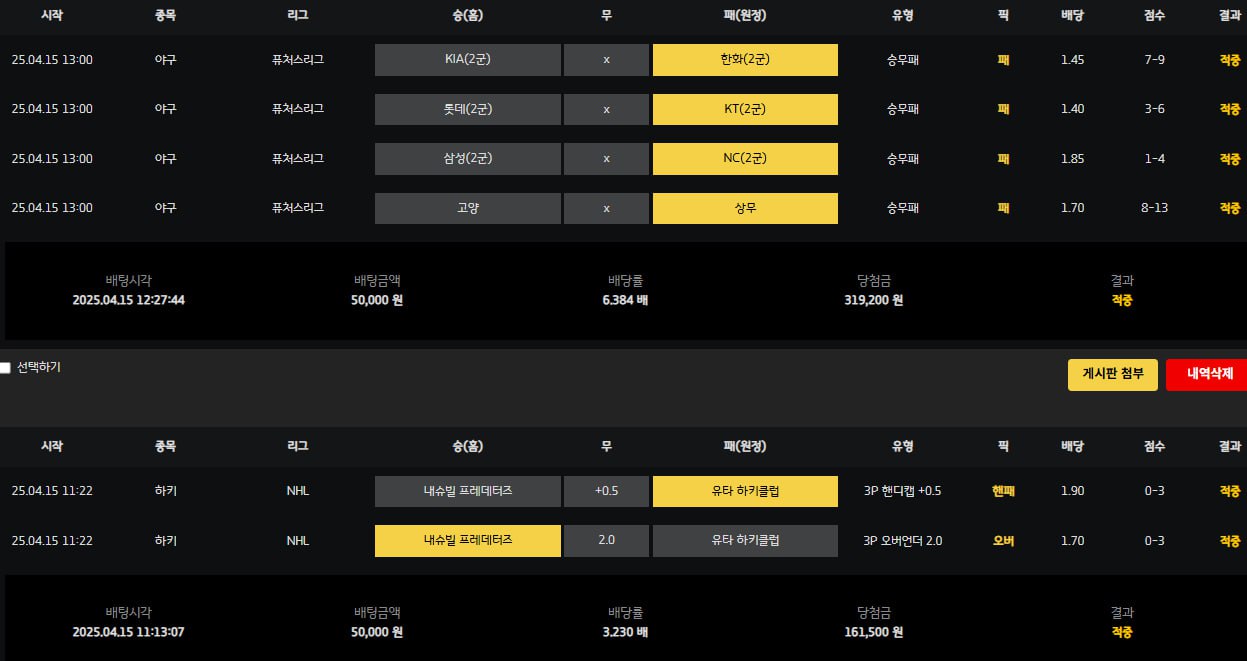Tick the 선택하기 checkbox
The height and width of the screenshot is (661, 1247).
(5, 368)
